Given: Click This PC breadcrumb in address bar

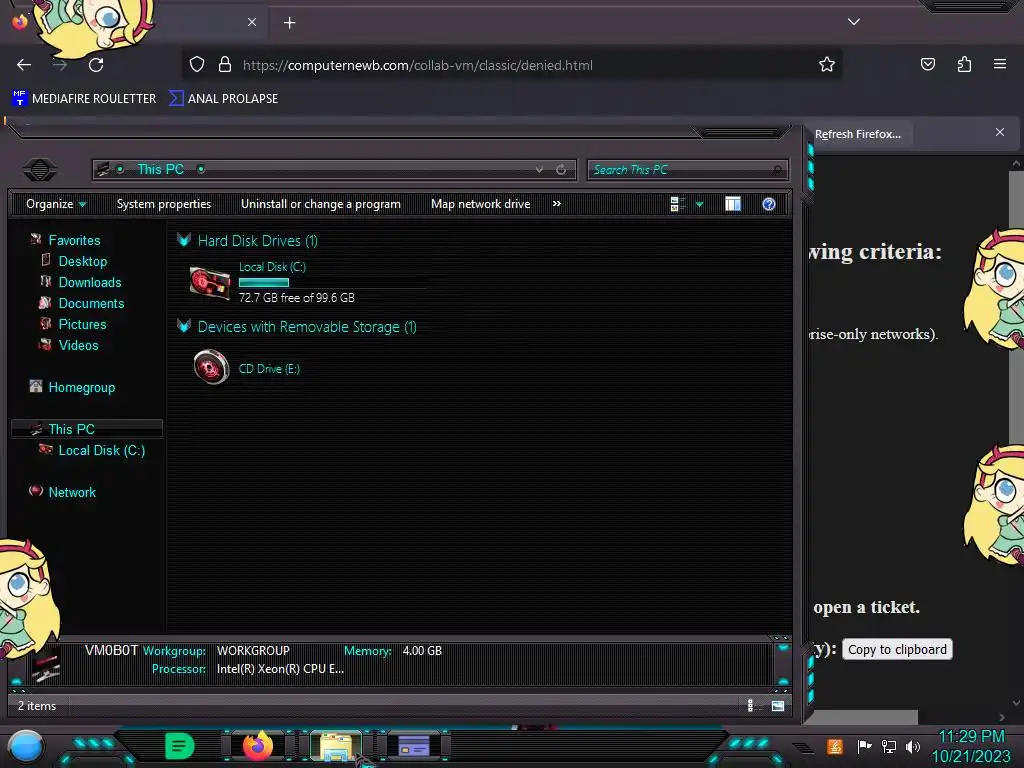Looking at the screenshot, I should [161, 170].
